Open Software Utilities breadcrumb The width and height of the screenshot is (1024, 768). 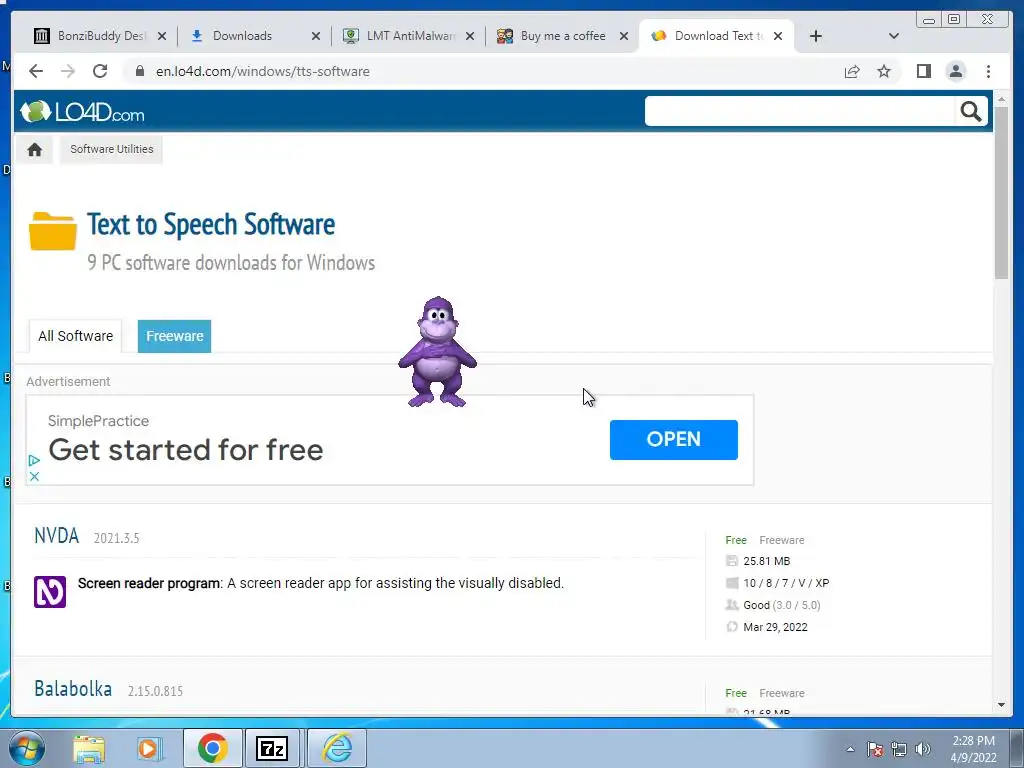pyautogui.click(x=112, y=150)
